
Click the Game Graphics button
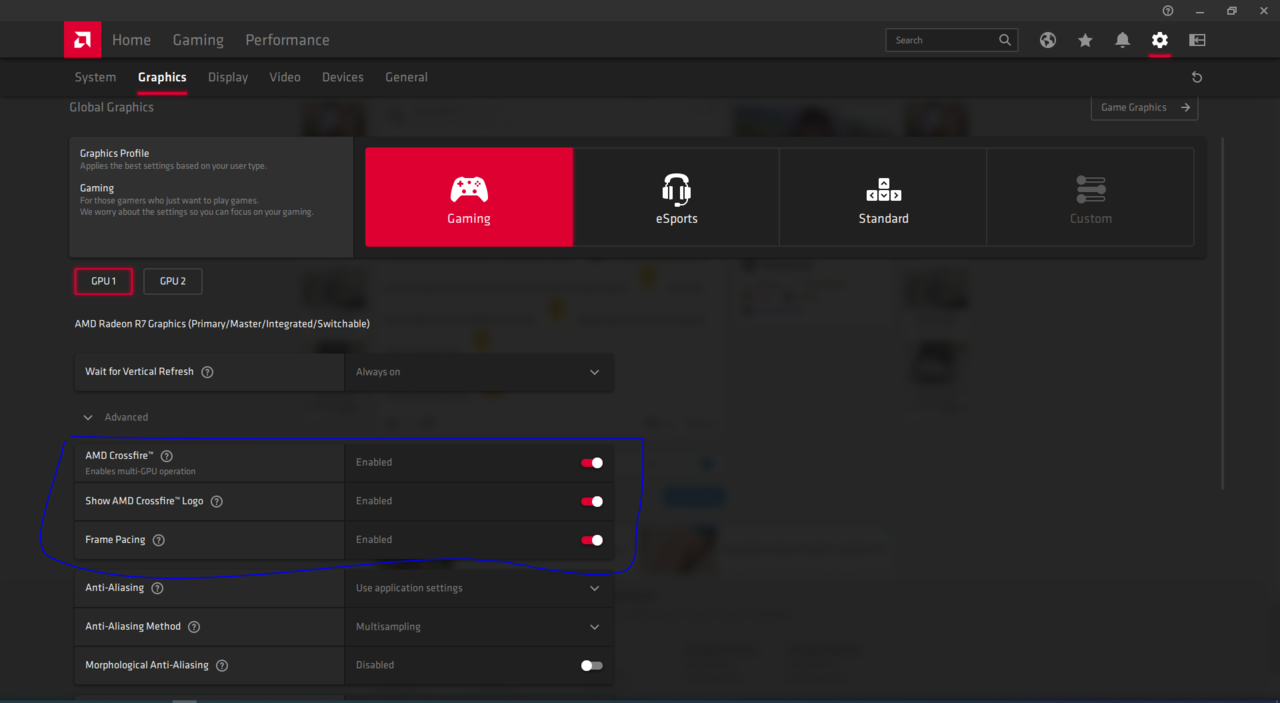point(1143,108)
